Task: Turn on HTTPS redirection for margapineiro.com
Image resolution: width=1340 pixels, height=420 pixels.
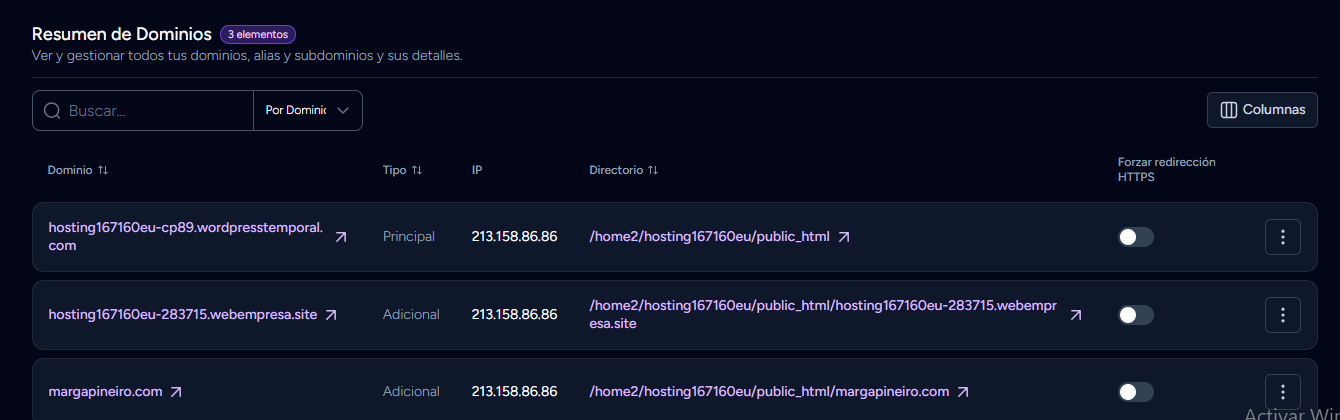Action: 1135,392
